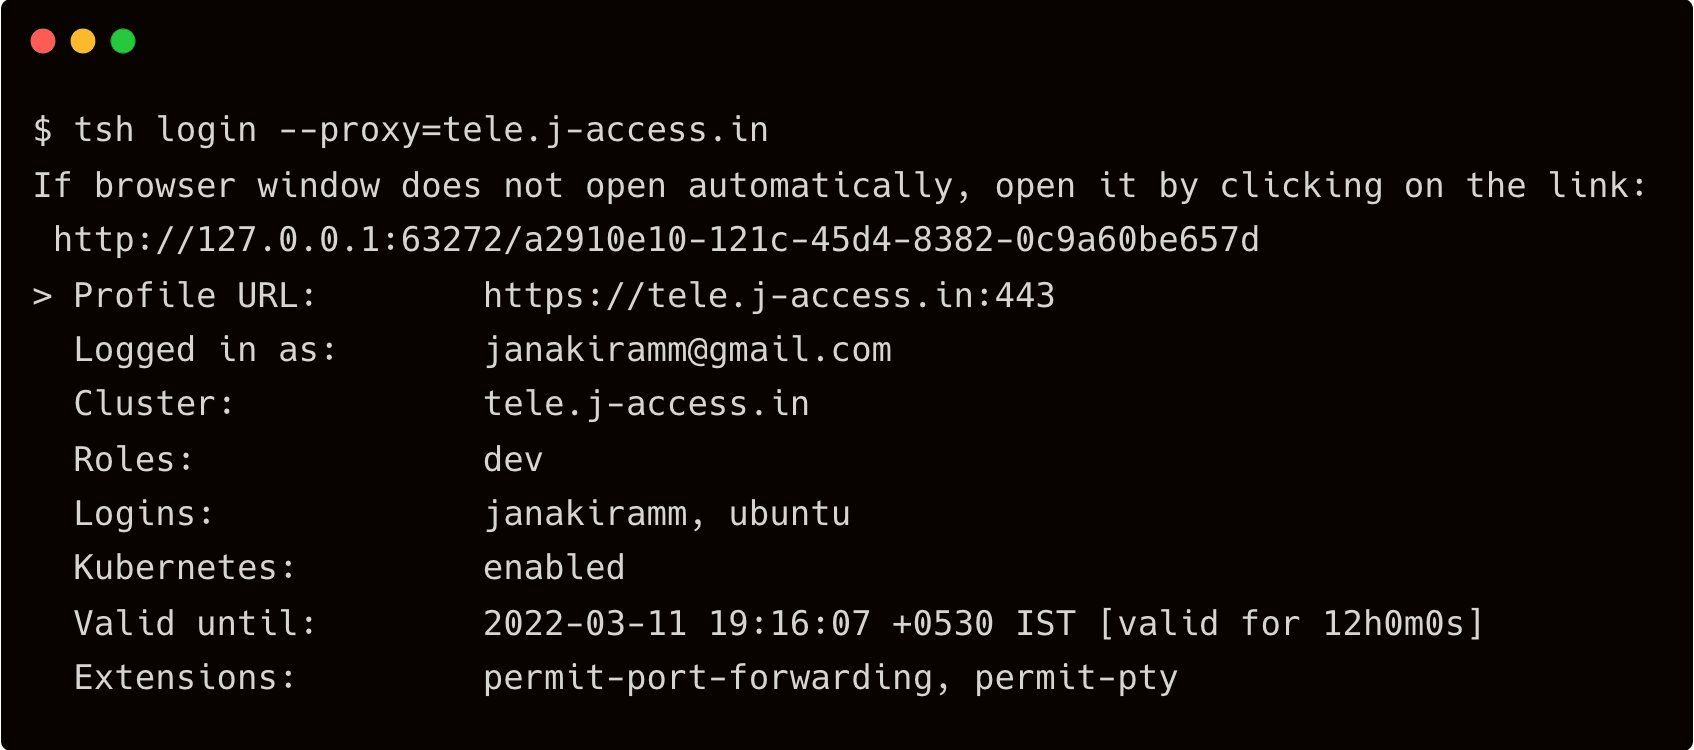Click the Cluster value tele.j-access.in
The image size is (1694, 750).
click(x=646, y=404)
